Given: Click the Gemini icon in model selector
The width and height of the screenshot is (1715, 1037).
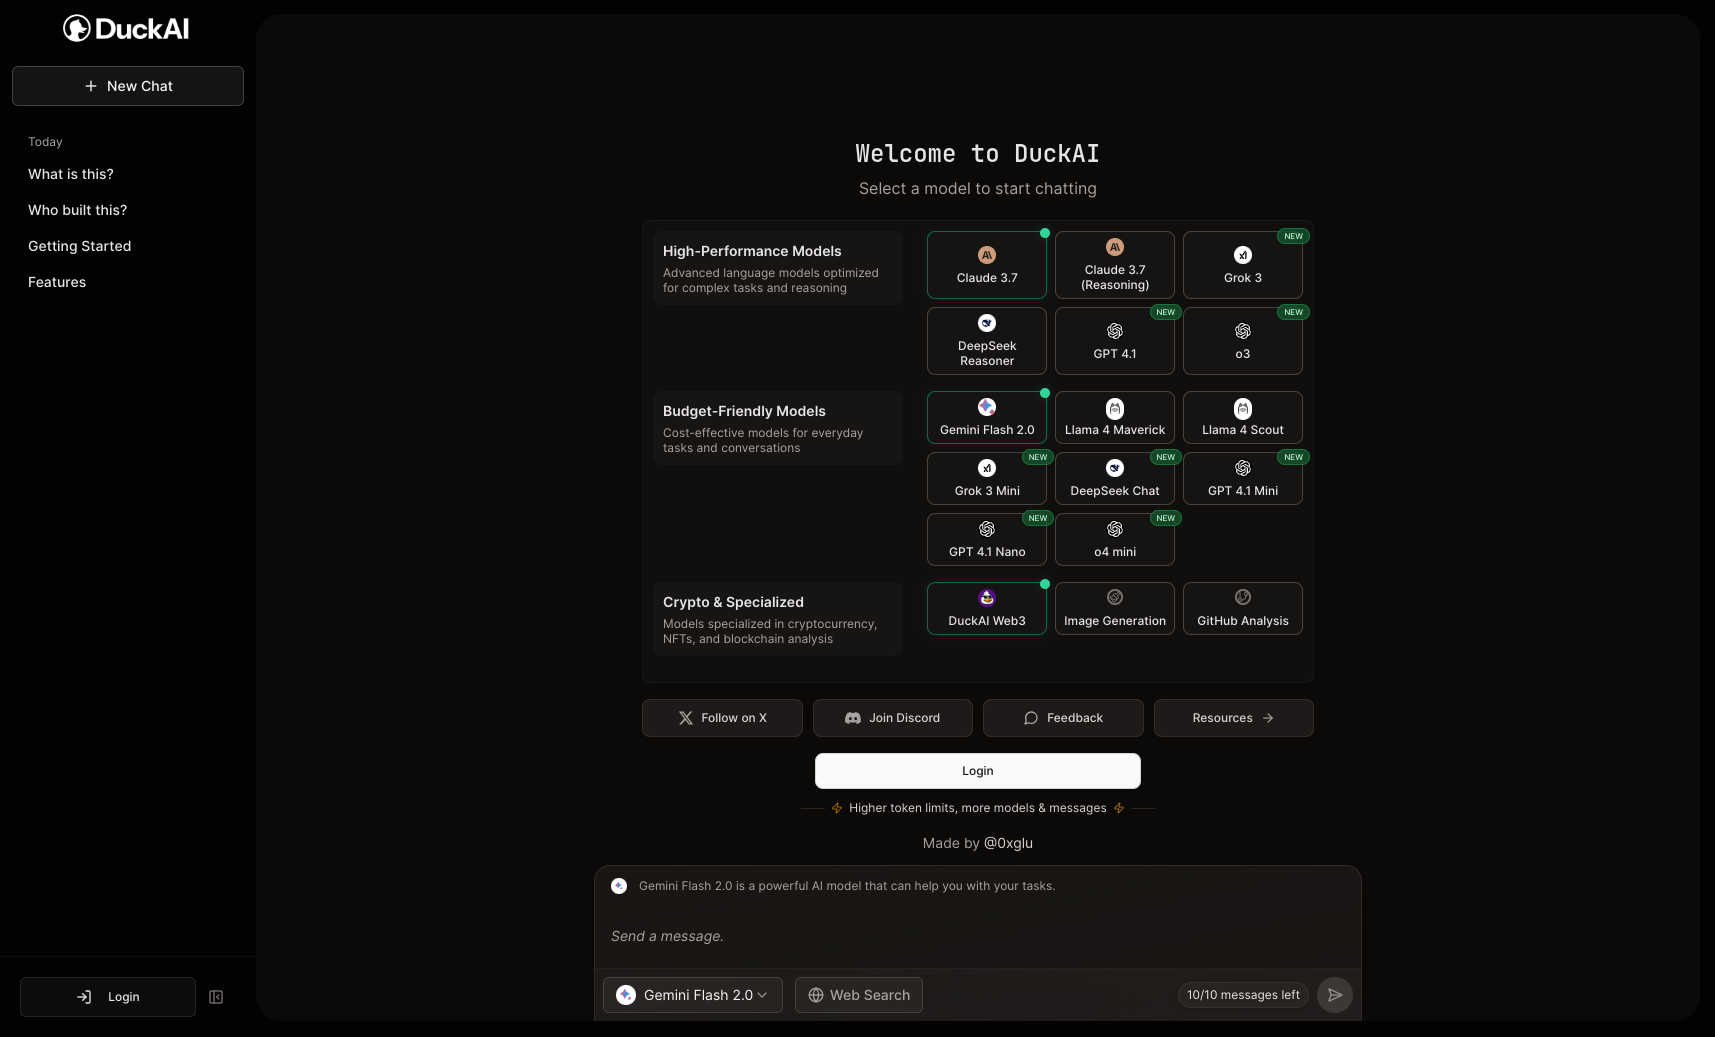Looking at the screenshot, I should tap(626, 995).
